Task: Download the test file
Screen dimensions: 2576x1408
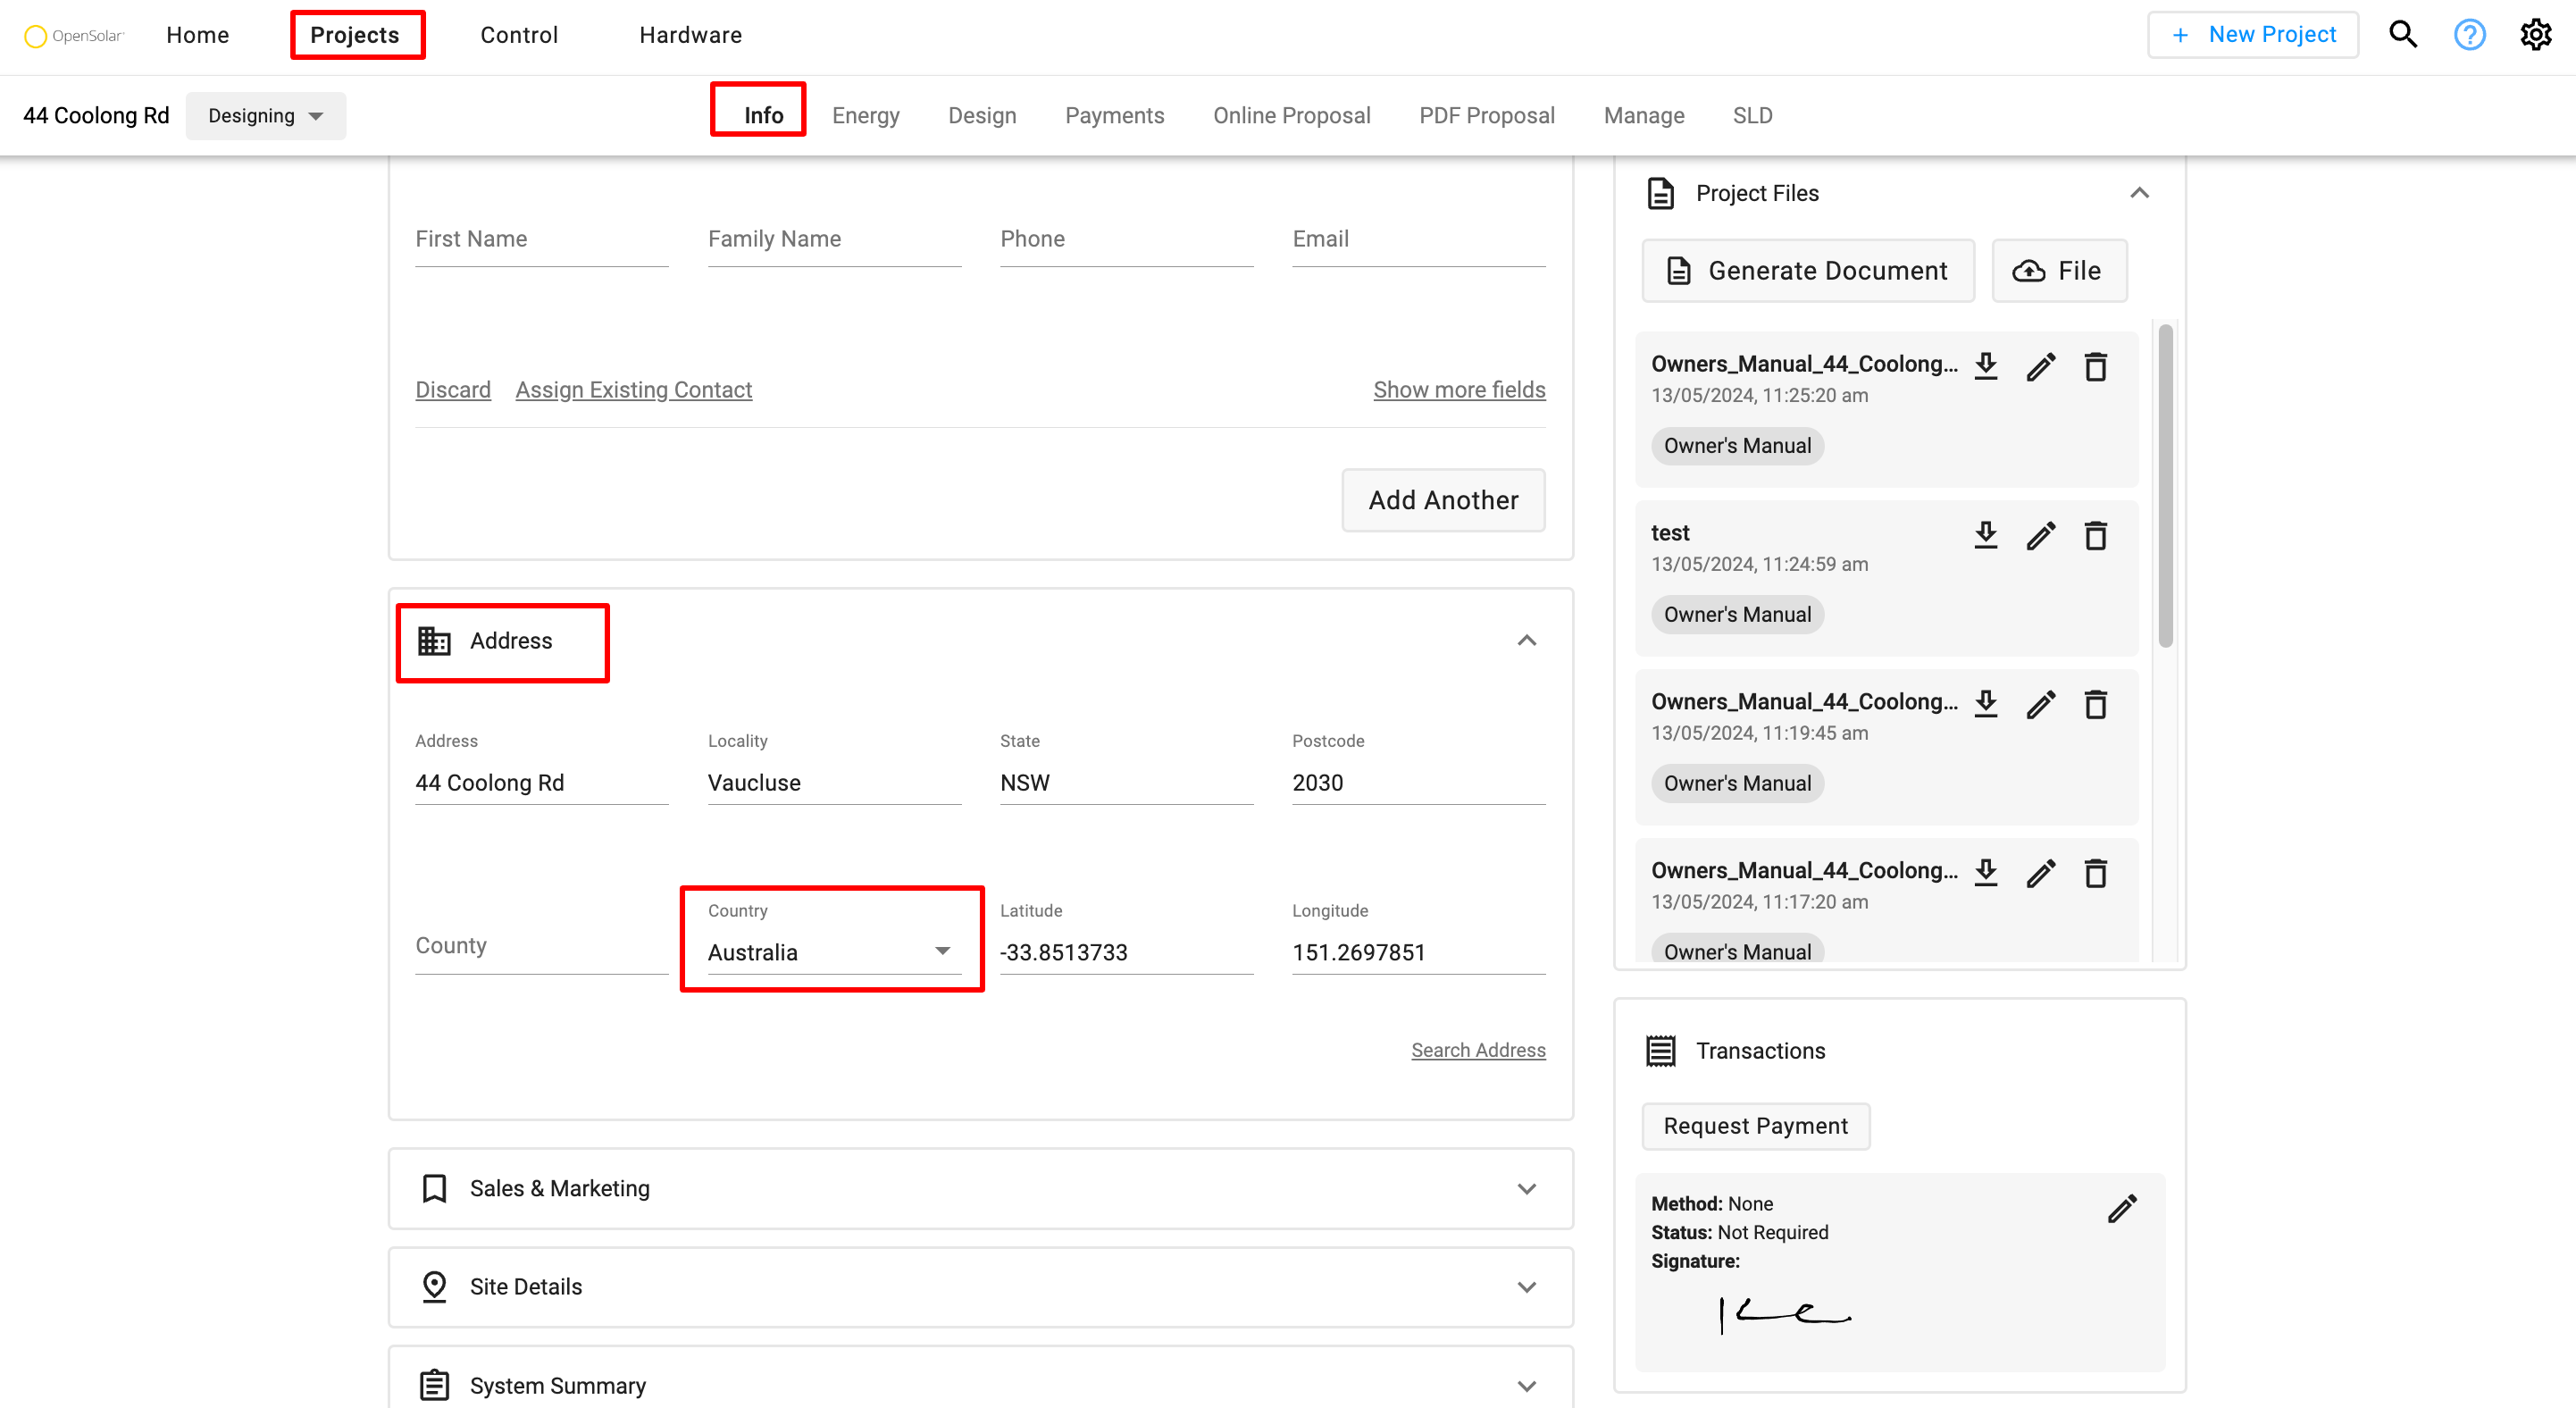Action: tap(1986, 536)
